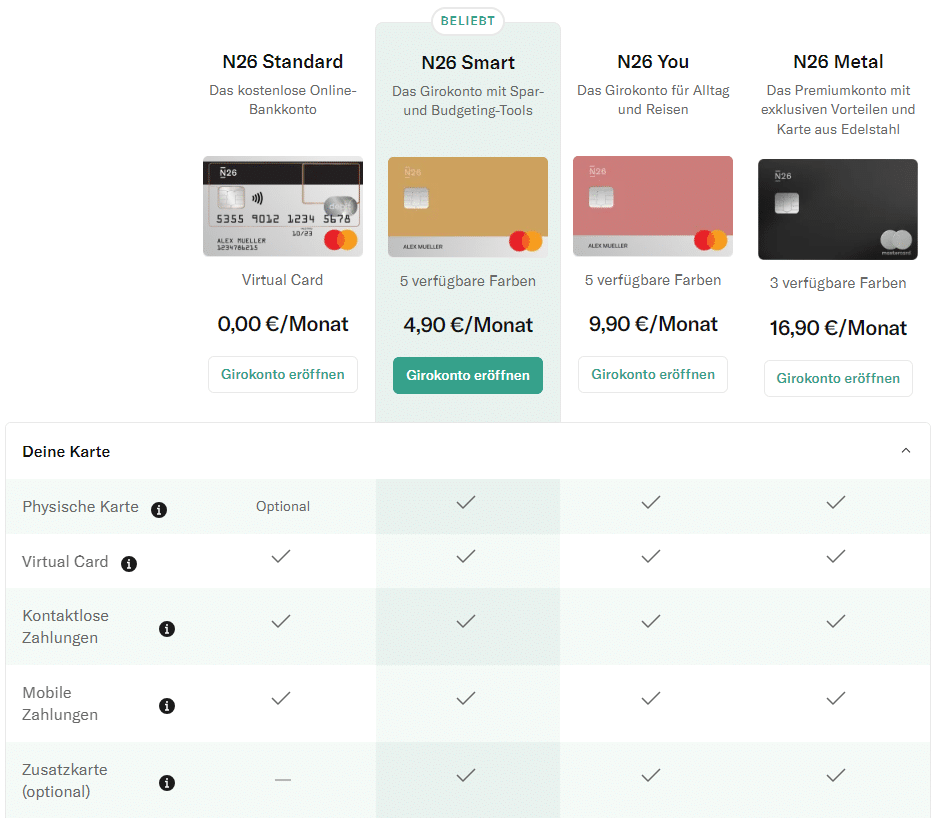This screenshot has width=934, height=818.
Task: Click the N26 Standard heading
Action: pos(283,61)
